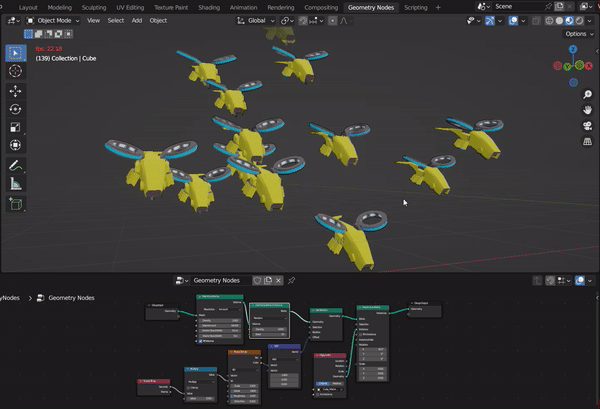Switch to the Scripting workspace tab
Image resolution: width=600 pixels, height=409 pixels.
coord(416,7)
